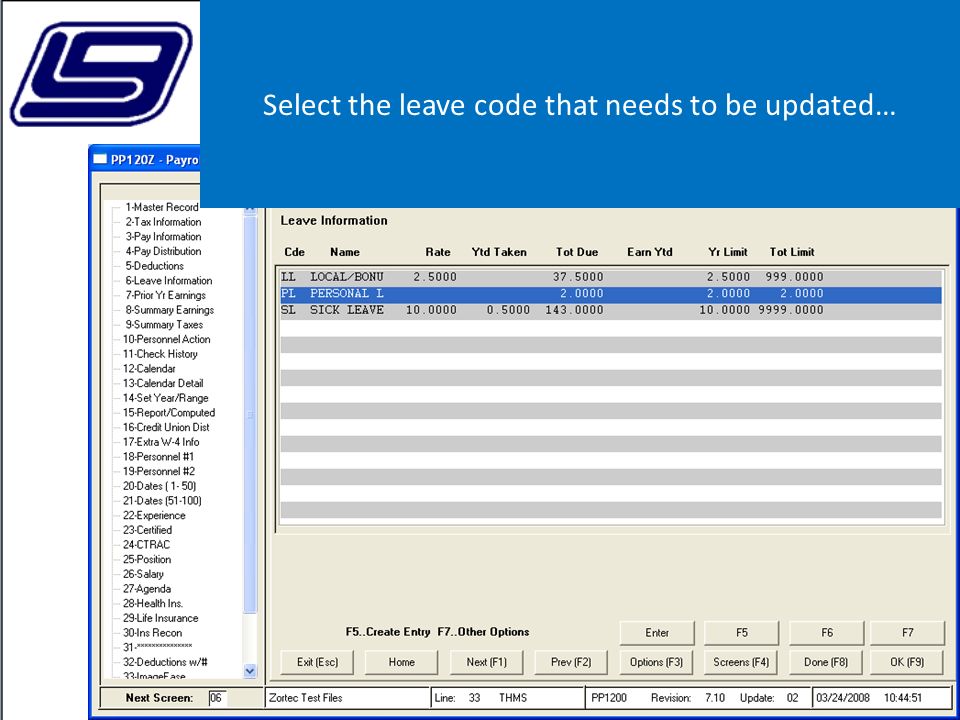Click the Tot Due column header
Image resolution: width=960 pixels, height=720 pixels.
[x=577, y=252]
